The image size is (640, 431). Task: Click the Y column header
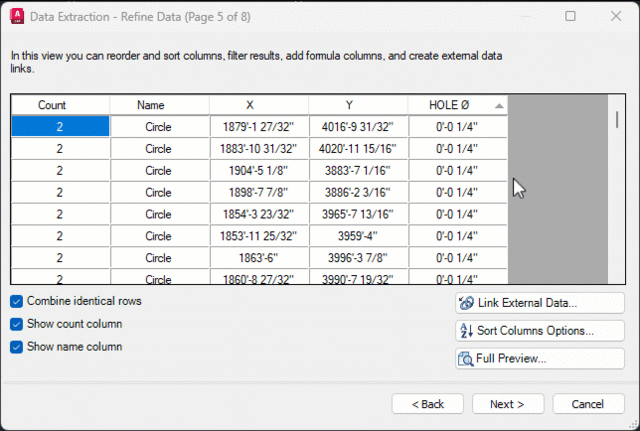358,105
